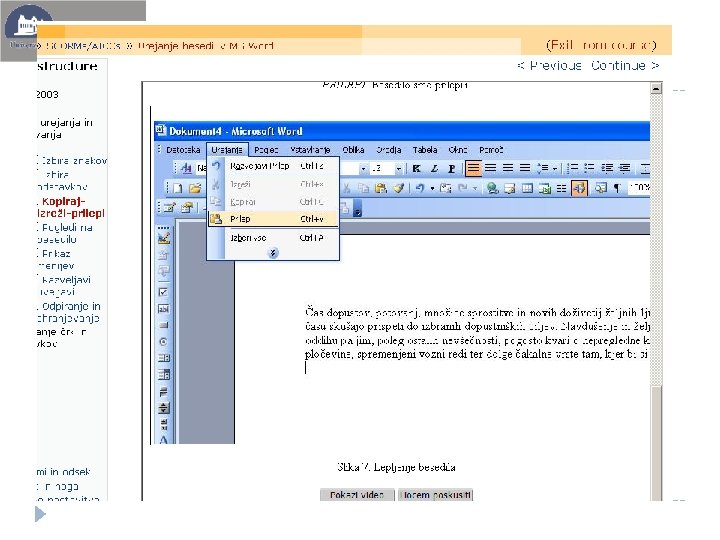The image size is (720, 540).
Task: Click the university logo at top left
Action: (x=28, y=27)
